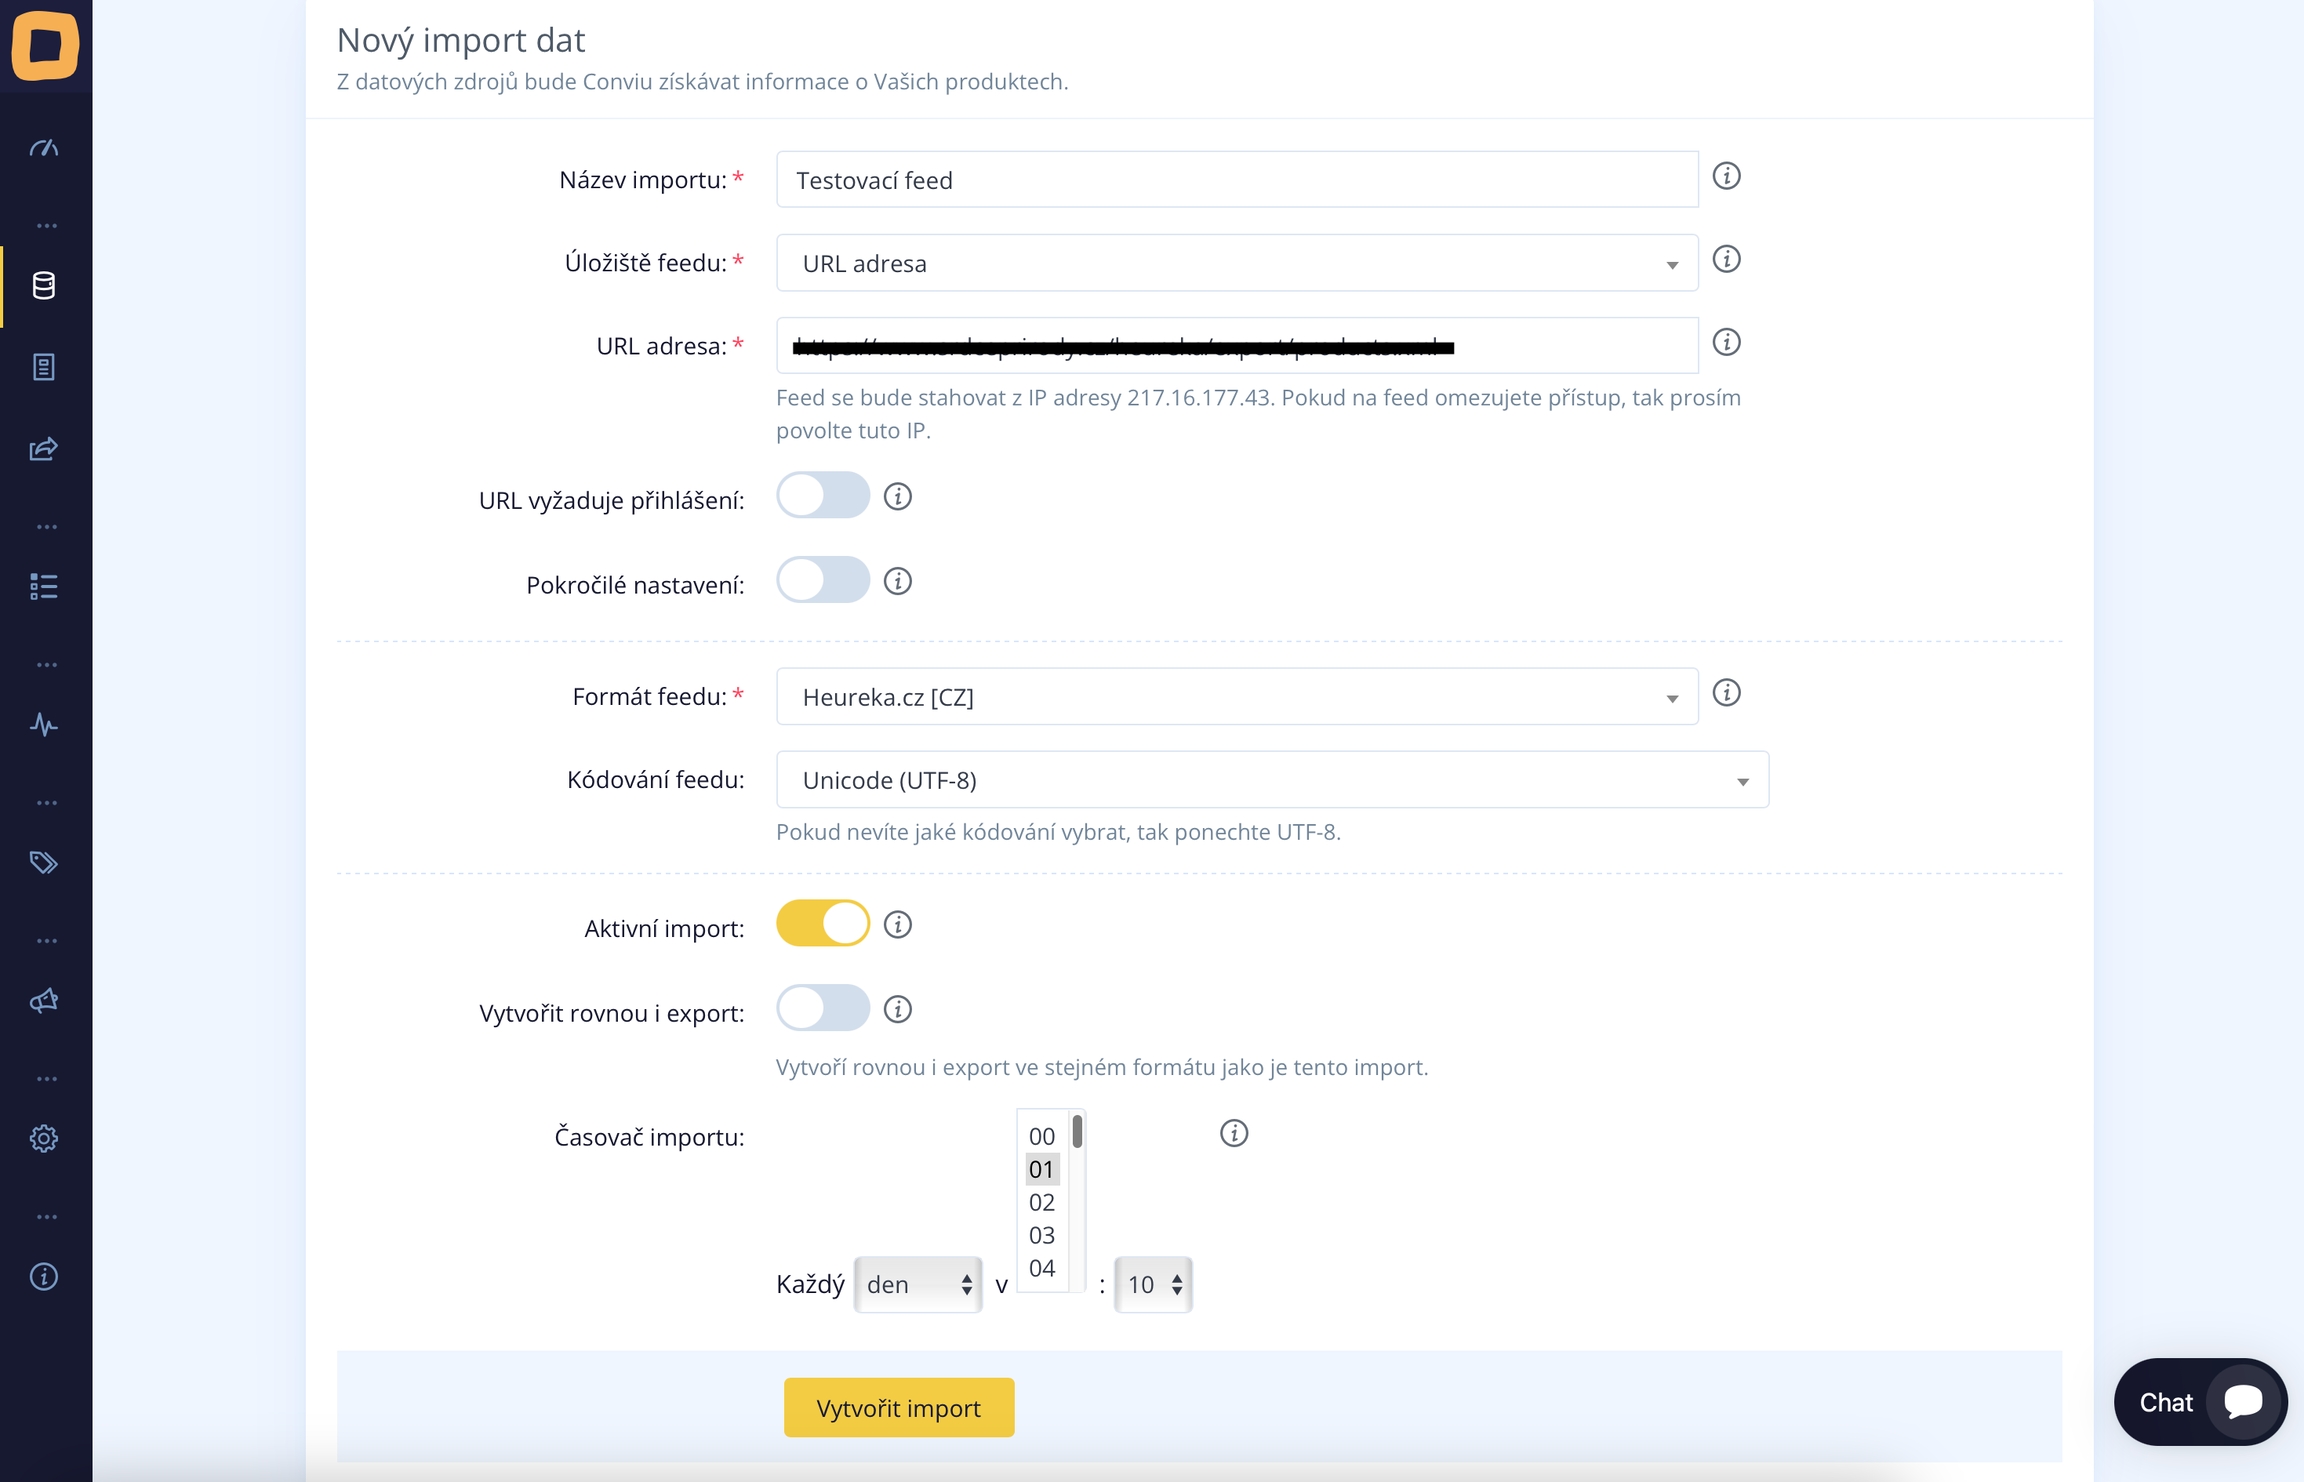
Task: Open settings gear in sidebar
Action: 44,1139
